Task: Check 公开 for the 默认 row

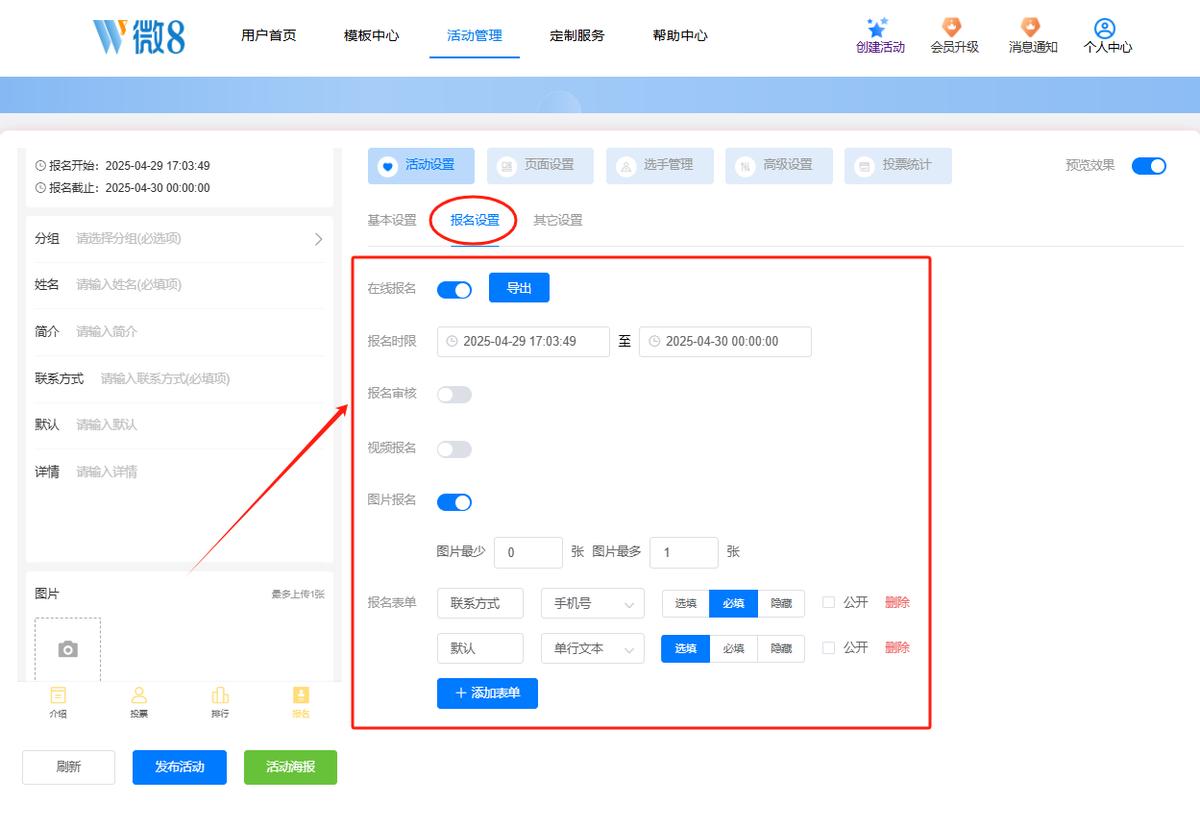Action: [828, 647]
